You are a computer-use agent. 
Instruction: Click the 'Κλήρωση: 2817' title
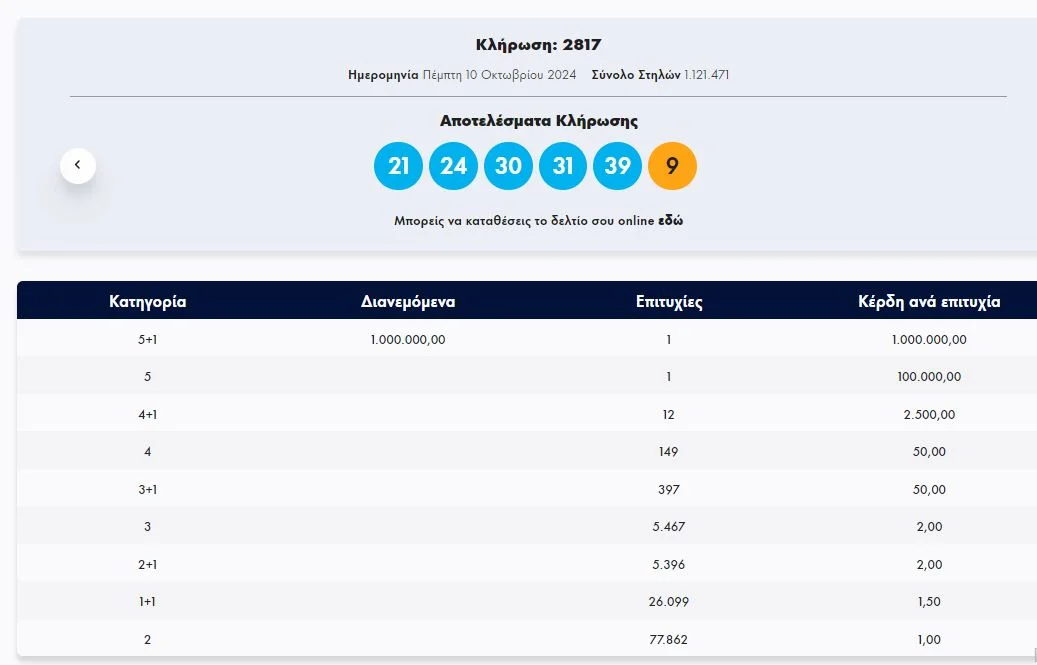(538, 45)
